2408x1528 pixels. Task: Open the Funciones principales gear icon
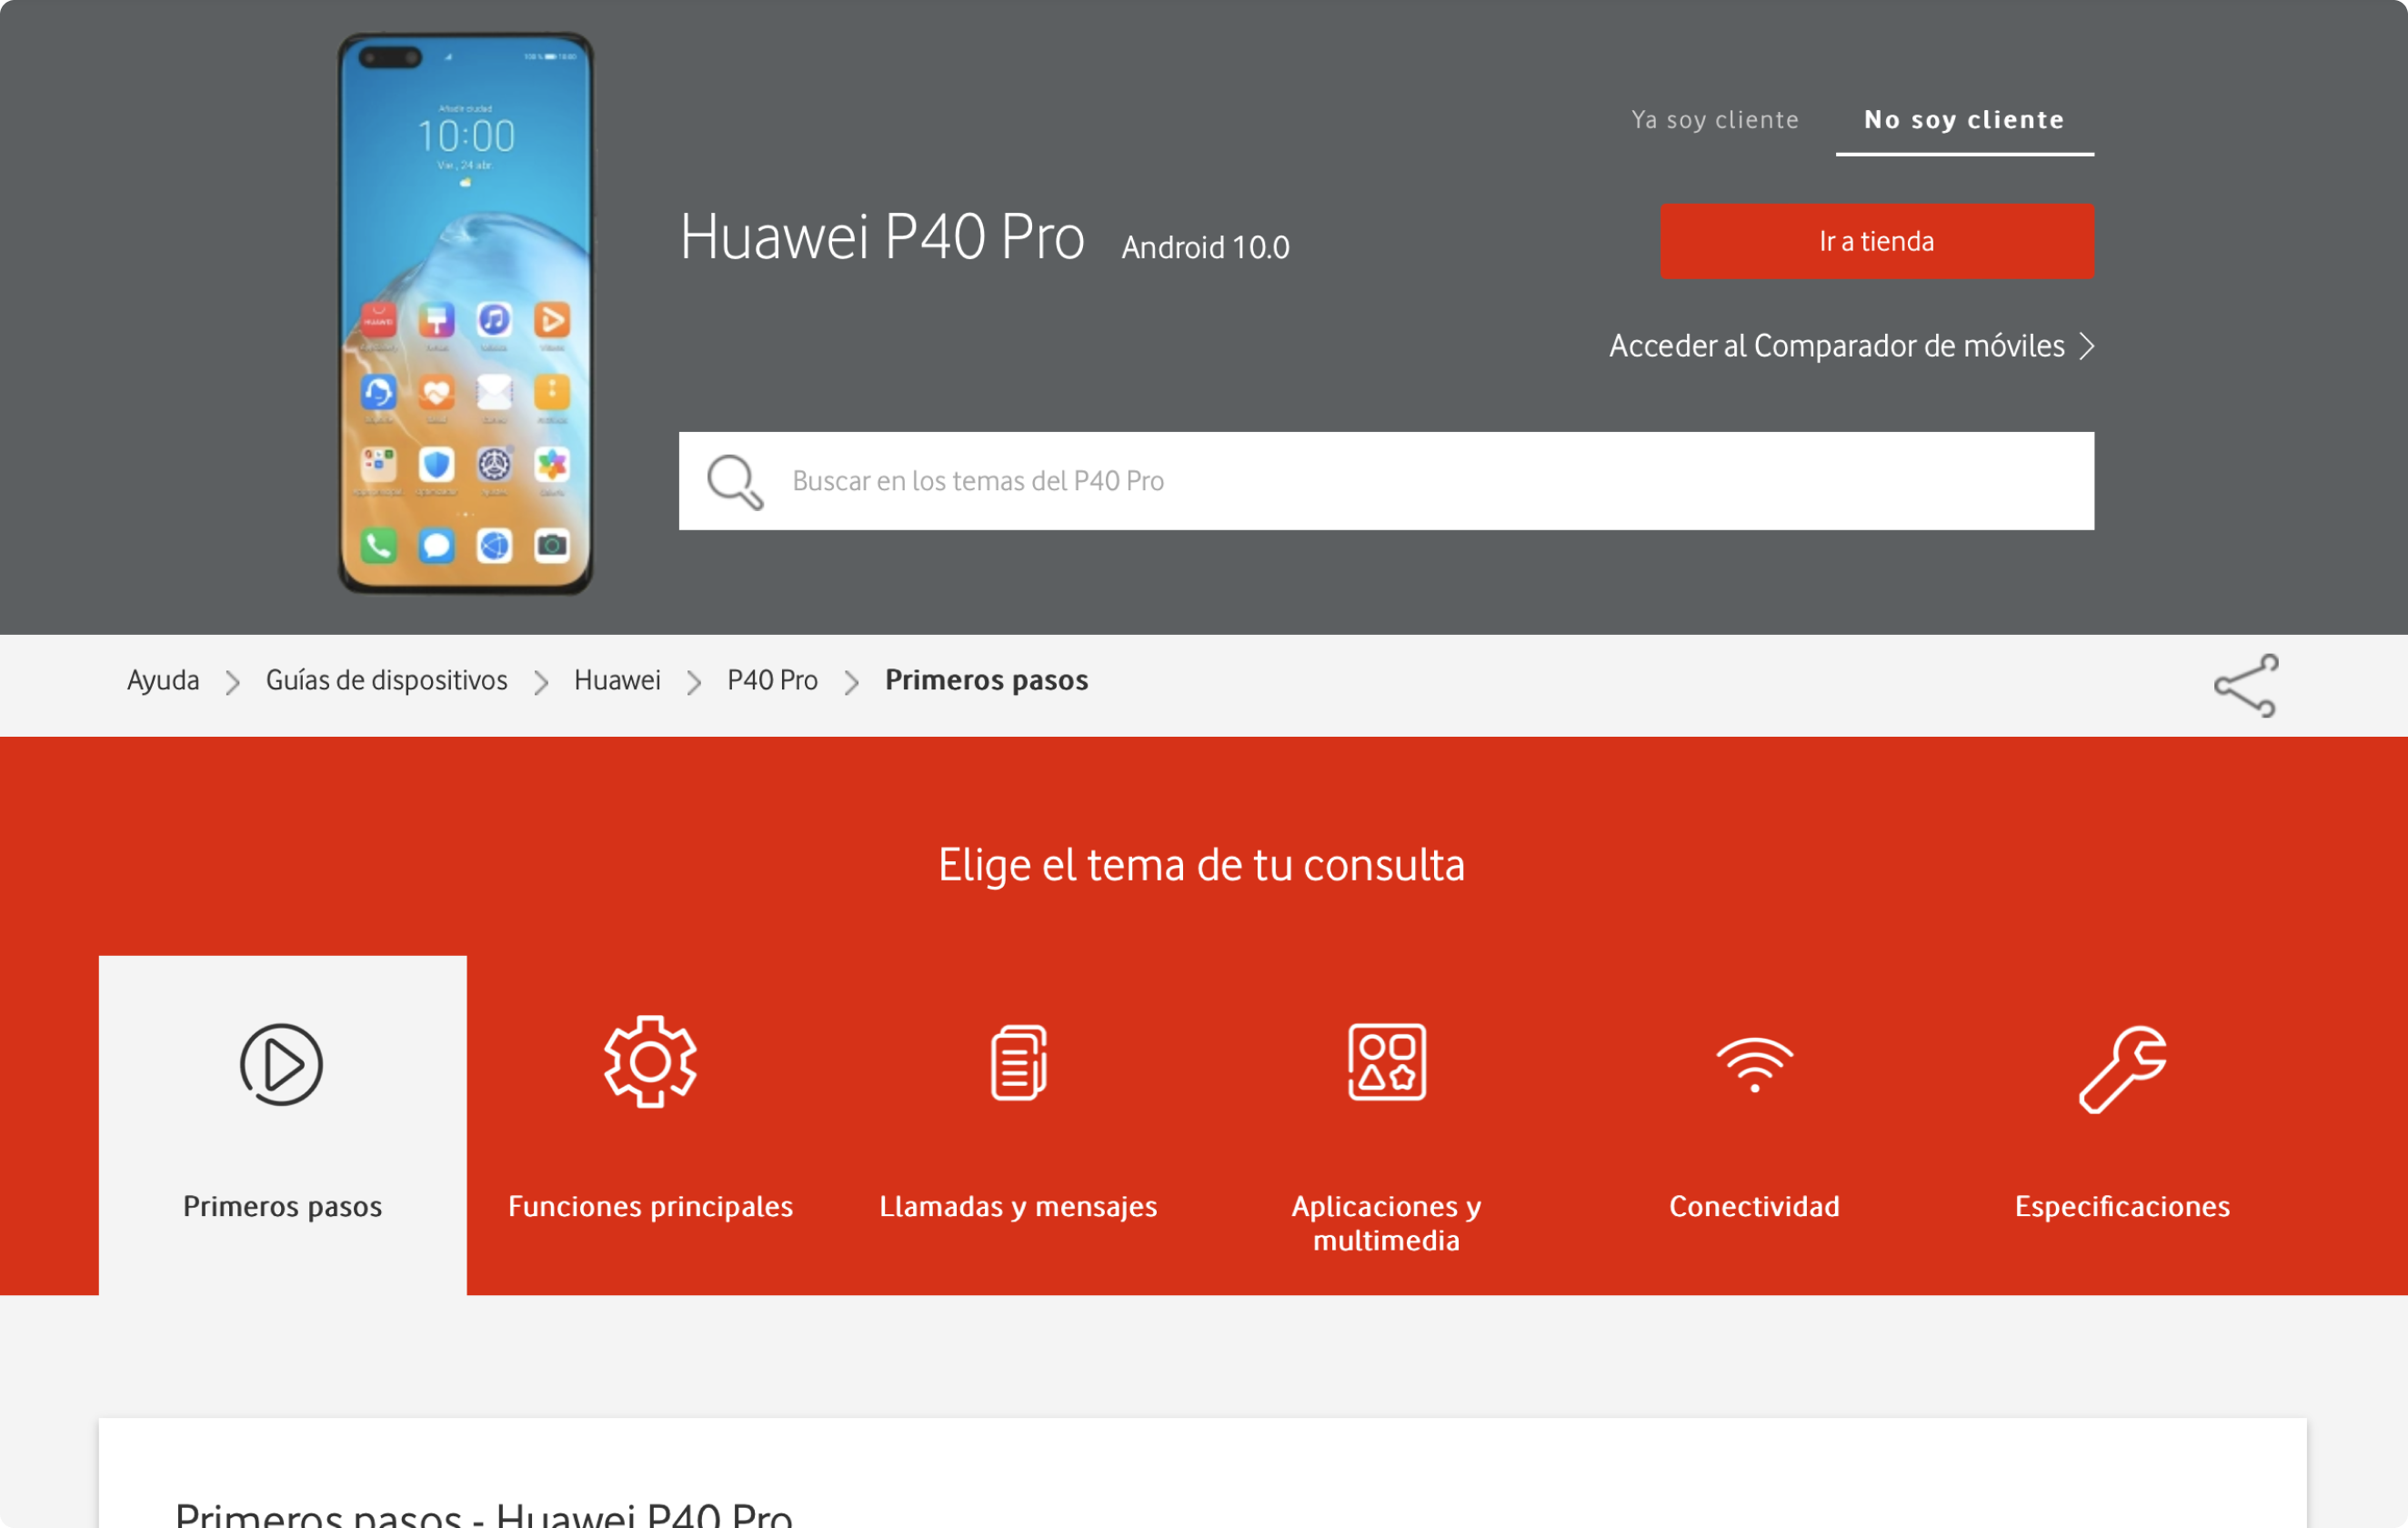[650, 1062]
